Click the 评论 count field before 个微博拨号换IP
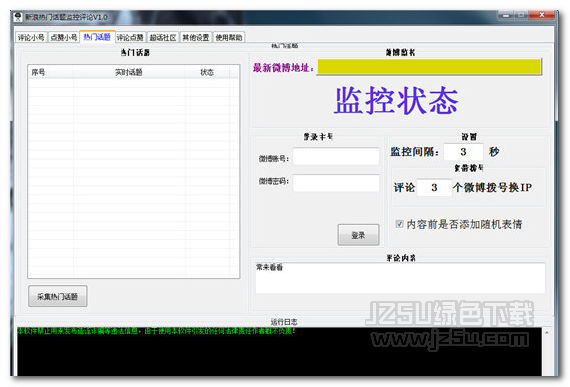The height and width of the screenshot is (387, 570). click(434, 188)
